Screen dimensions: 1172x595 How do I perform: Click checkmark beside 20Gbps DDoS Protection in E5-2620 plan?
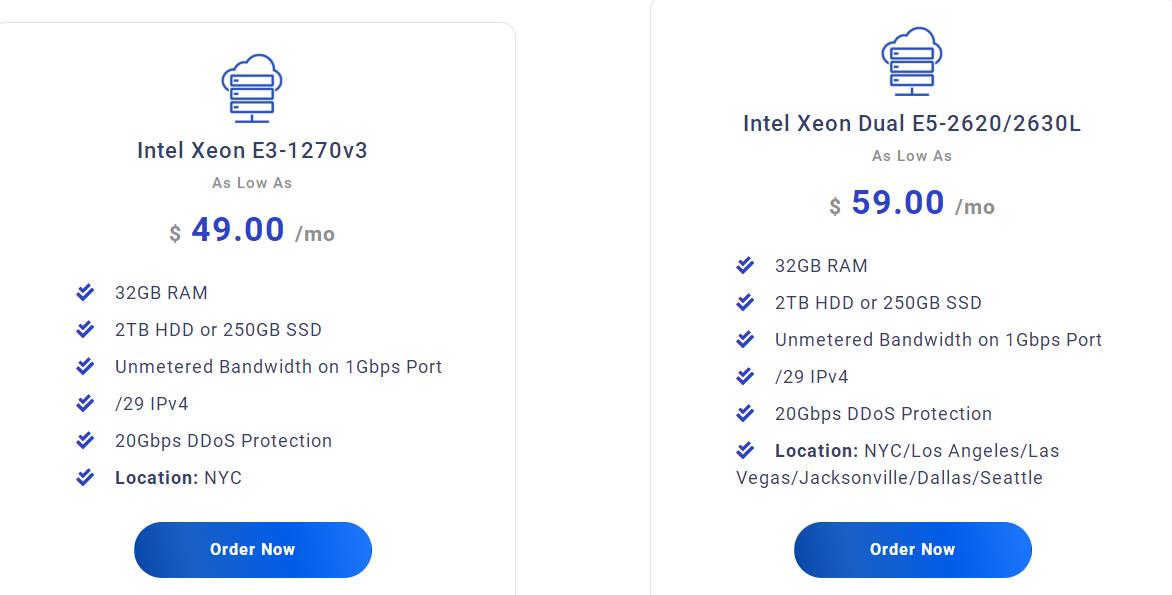point(745,413)
